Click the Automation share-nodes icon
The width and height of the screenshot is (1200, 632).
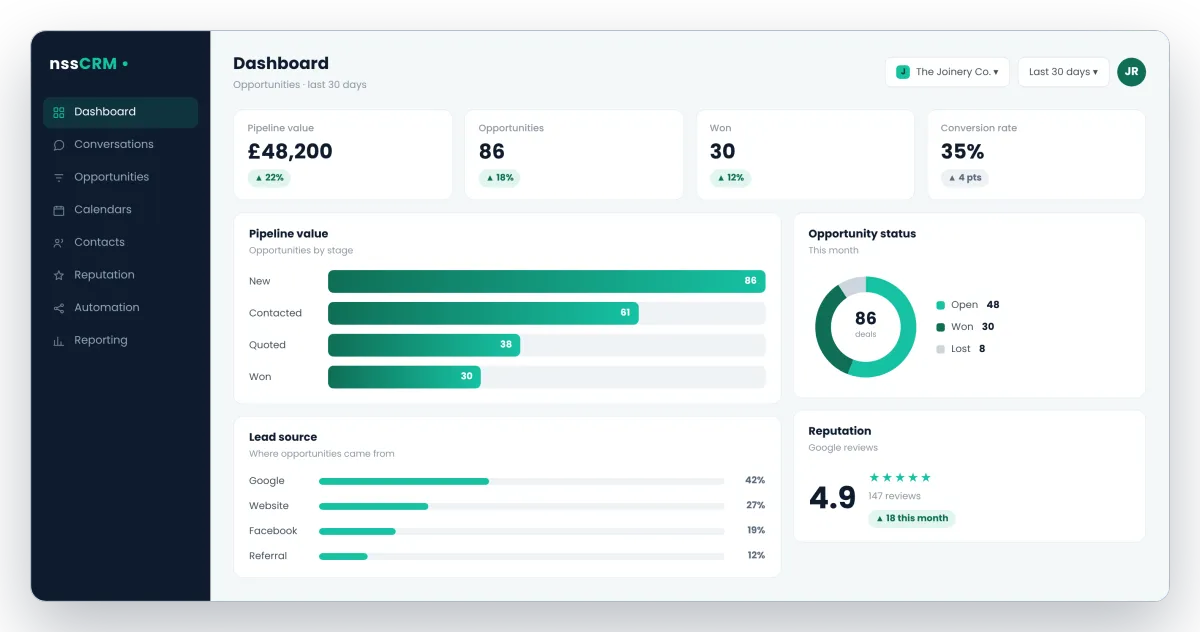(58, 308)
